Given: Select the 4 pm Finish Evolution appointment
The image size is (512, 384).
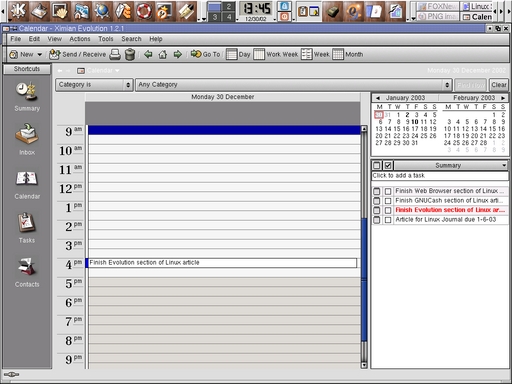Looking at the screenshot, I should pyautogui.click(x=221, y=263).
